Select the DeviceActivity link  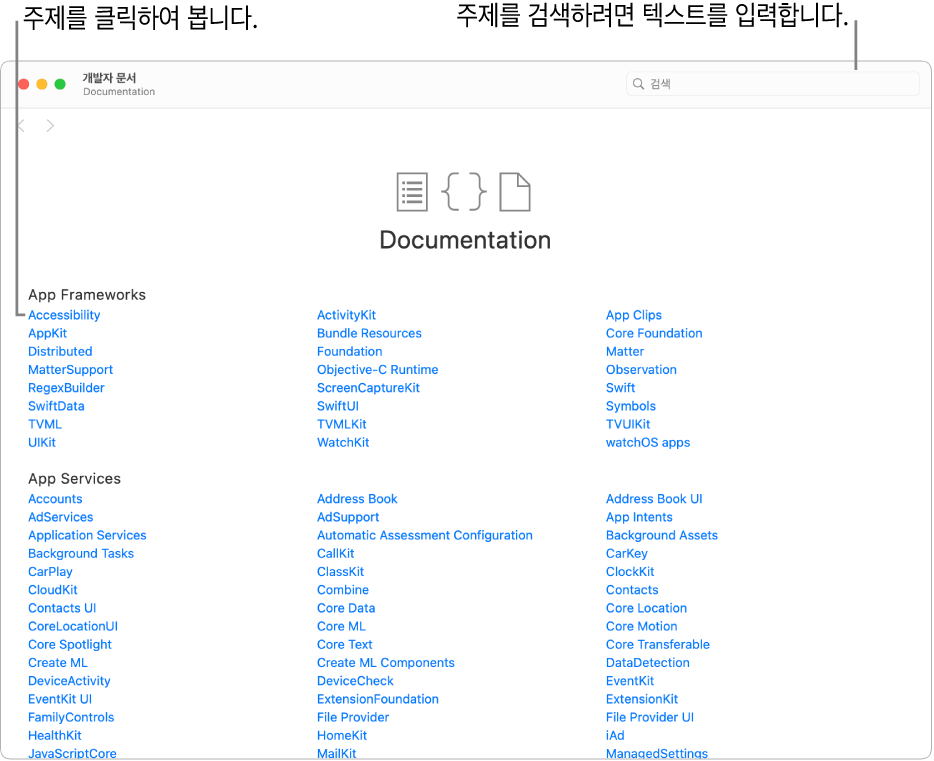(x=69, y=681)
